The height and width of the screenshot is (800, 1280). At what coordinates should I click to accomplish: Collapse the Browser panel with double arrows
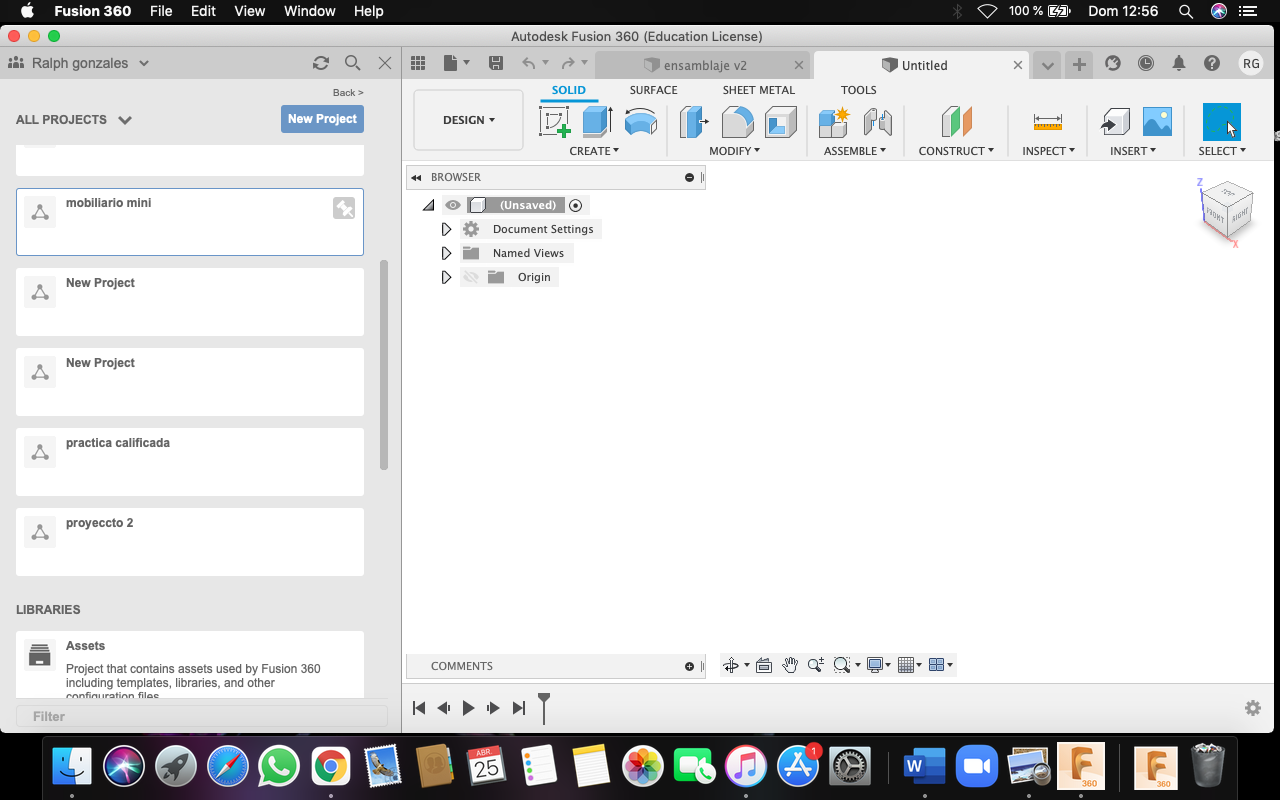point(416,177)
